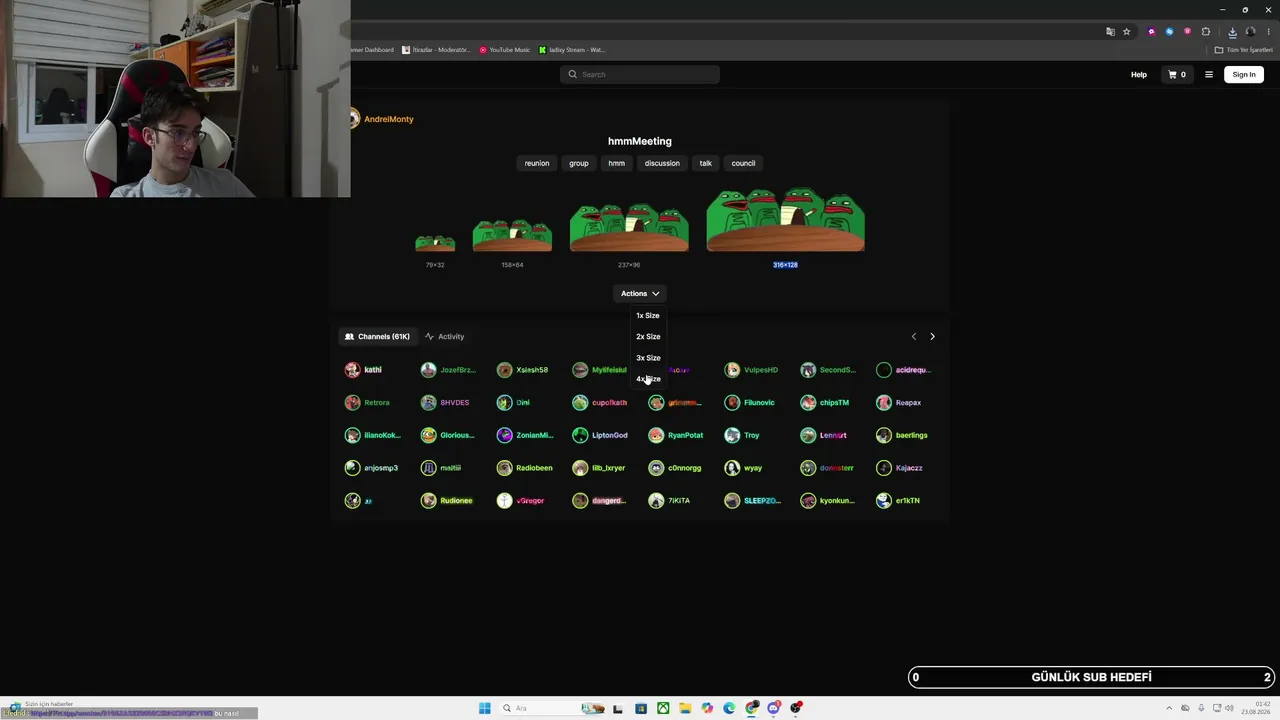Viewport: 1280px width, 720px height.
Task: Switch to the Activity tab
Action: [445, 337]
